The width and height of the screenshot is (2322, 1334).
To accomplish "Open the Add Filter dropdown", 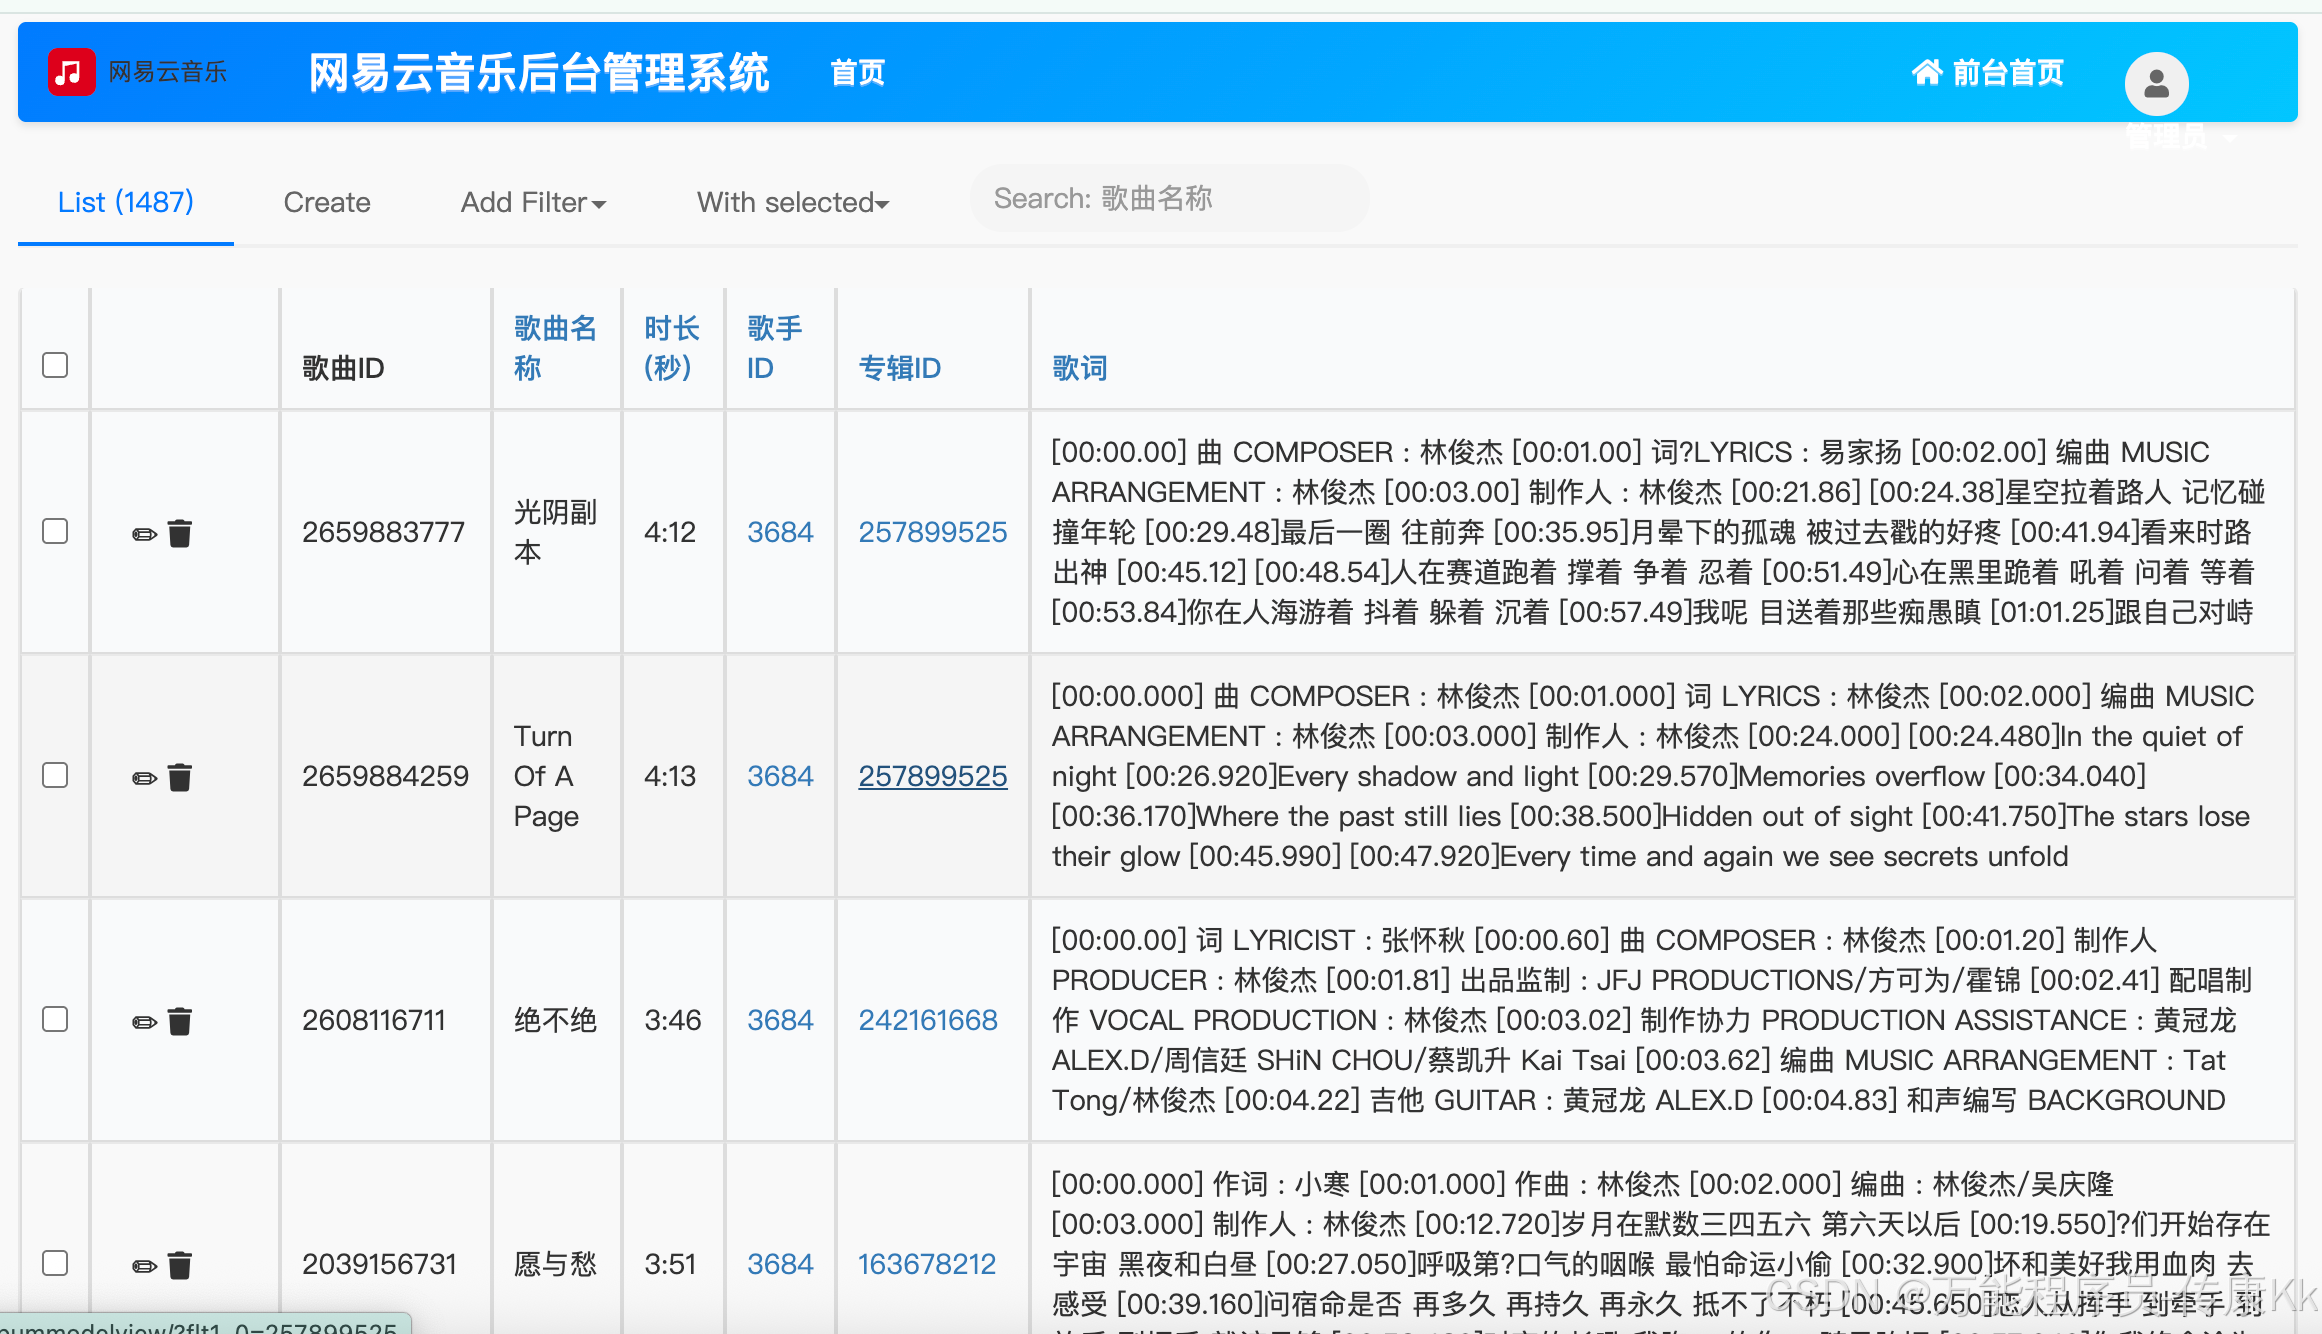I will [x=533, y=203].
